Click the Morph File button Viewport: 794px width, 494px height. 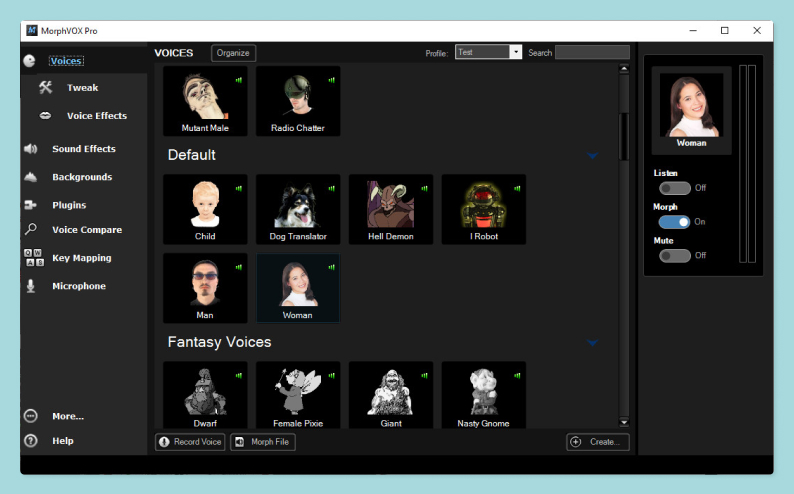coord(263,442)
